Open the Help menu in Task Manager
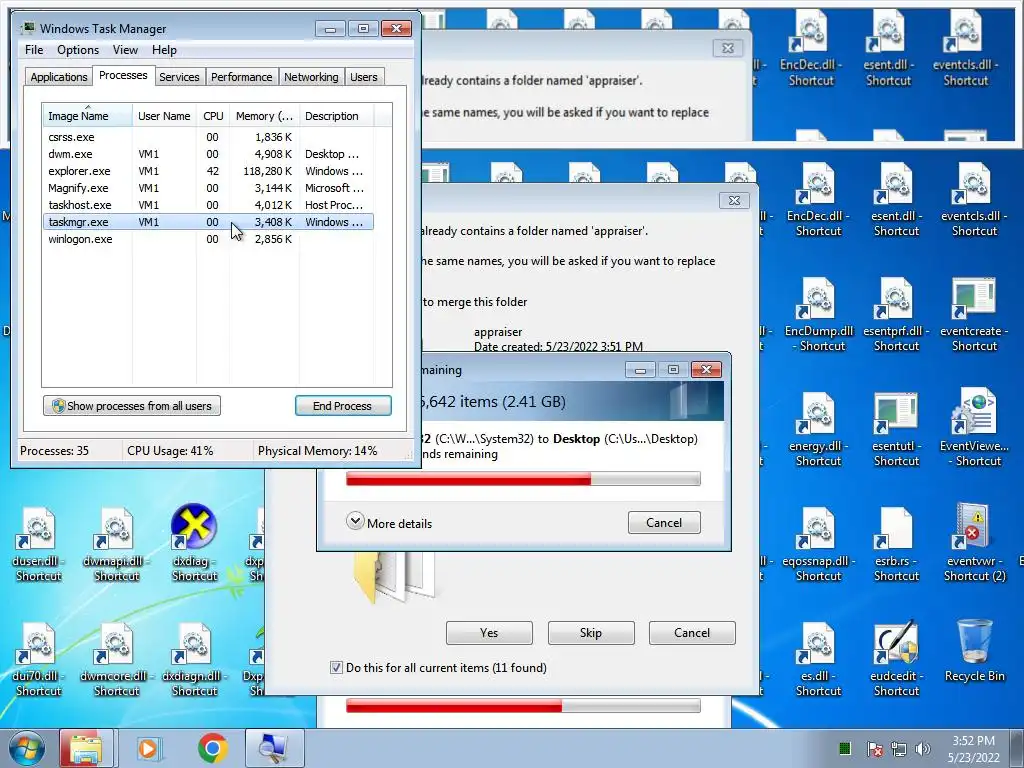Image resolution: width=1024 pixels, height=768 pixels. pyautogui.click(x=164, y=50)
